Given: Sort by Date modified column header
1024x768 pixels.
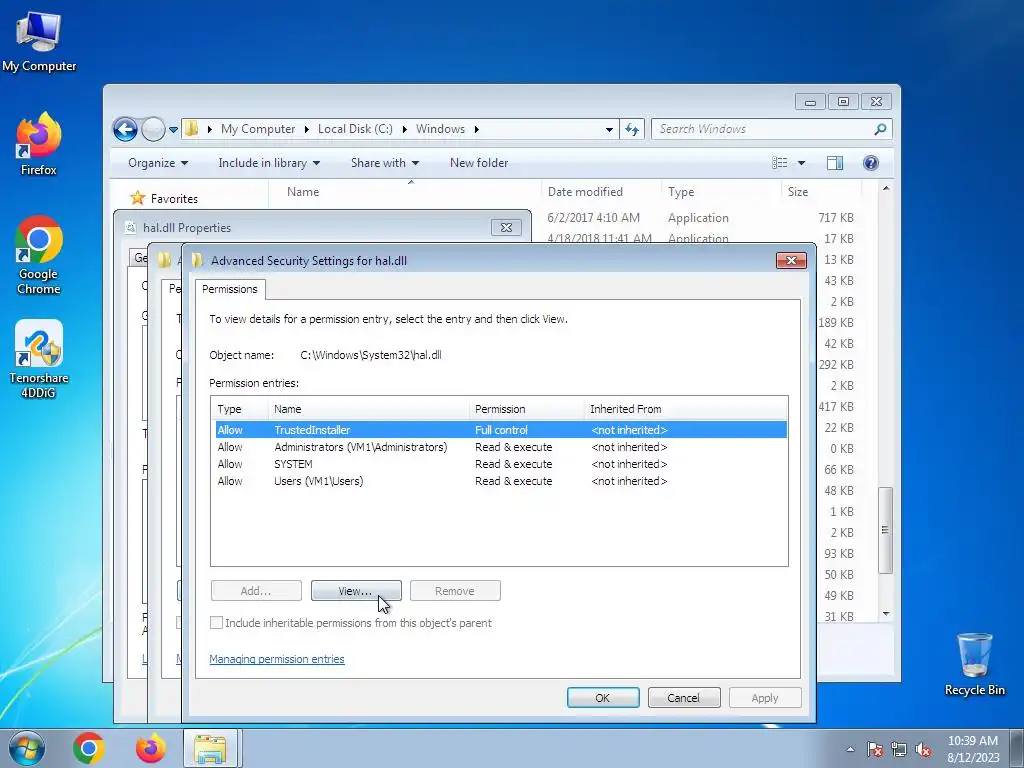Looking at the screenshot, I should point(601,192).
